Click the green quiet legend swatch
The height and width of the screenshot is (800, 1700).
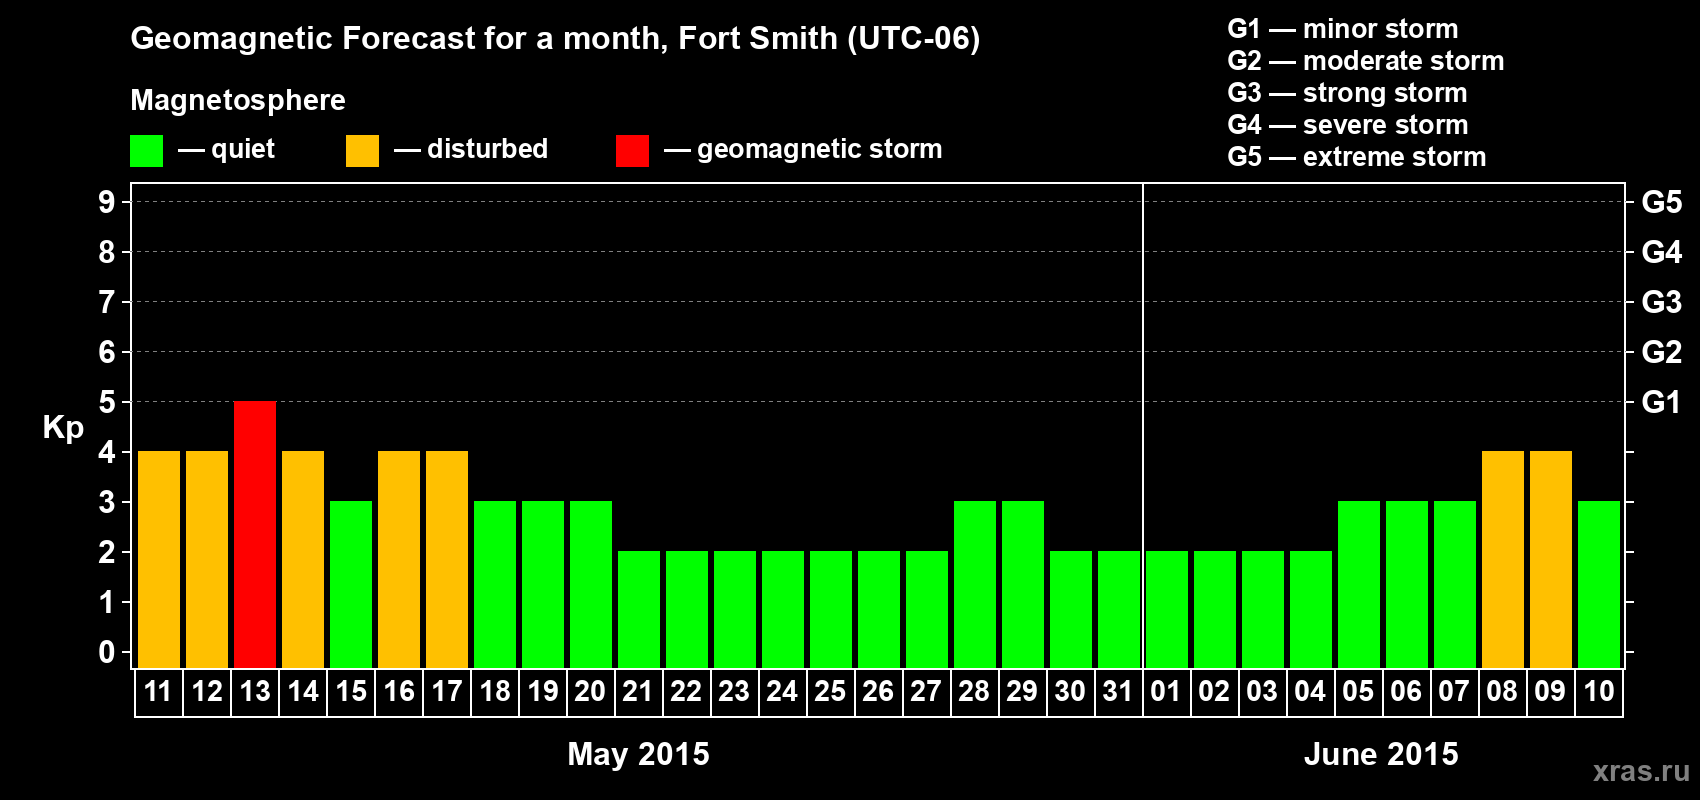click(146, 151)
